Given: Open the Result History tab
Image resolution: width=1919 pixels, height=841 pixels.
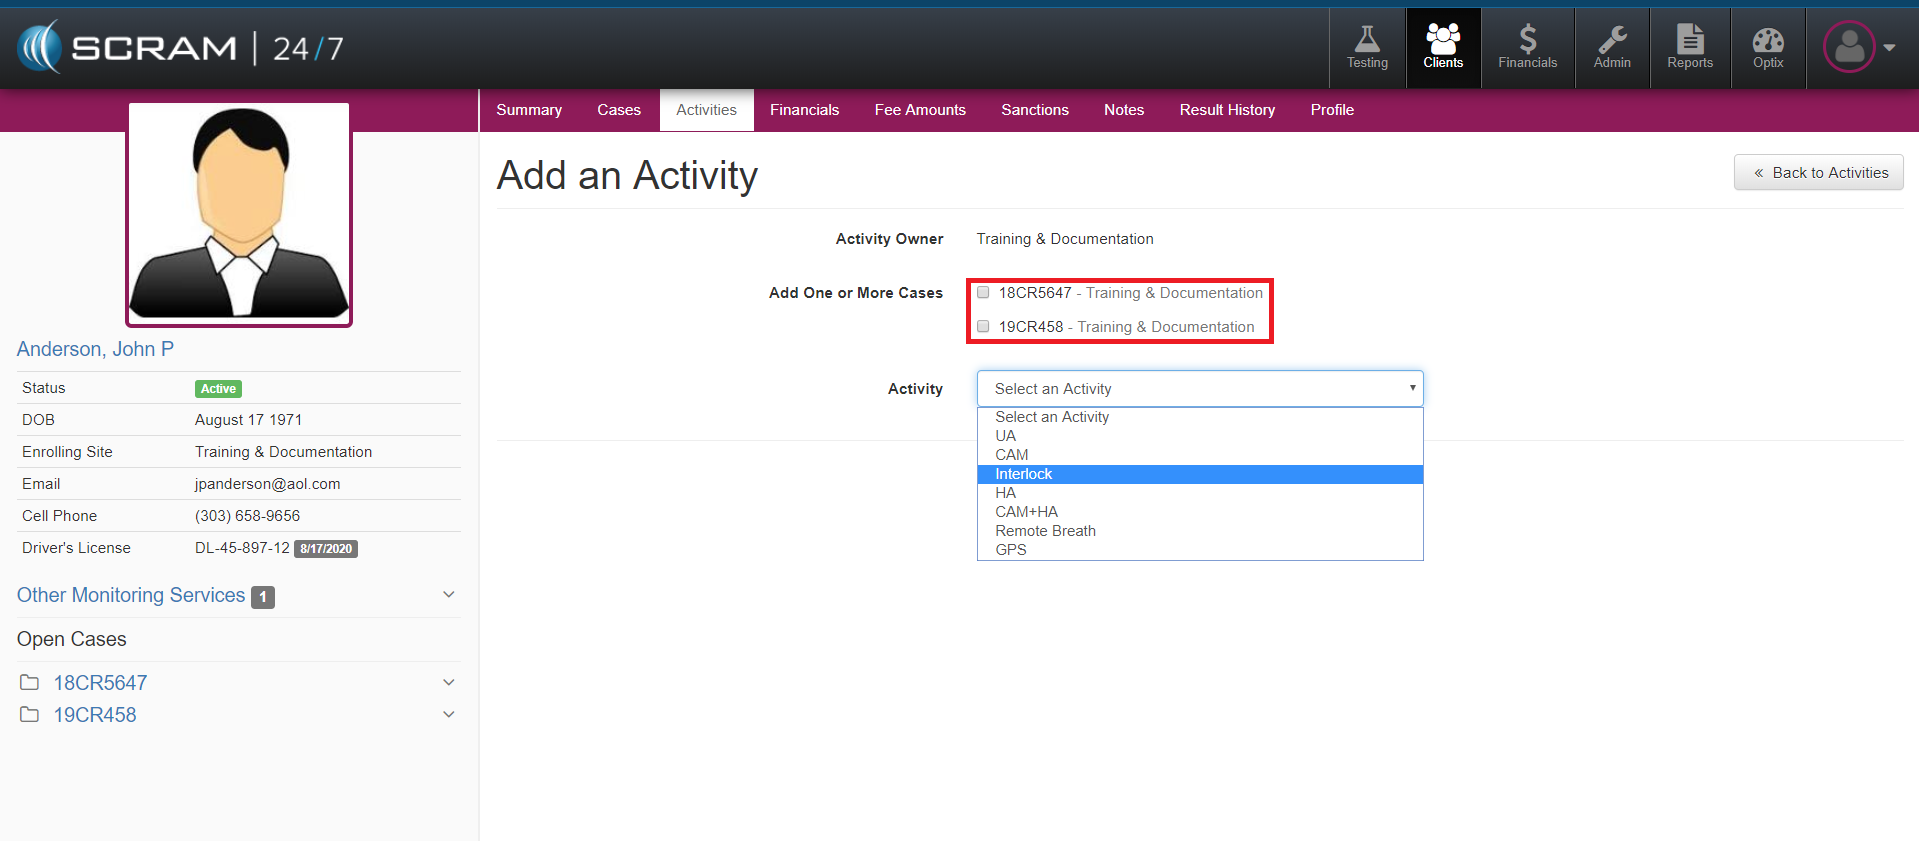Looking at the screenshot, I should pyautogui.click(x=1226, y=110).
